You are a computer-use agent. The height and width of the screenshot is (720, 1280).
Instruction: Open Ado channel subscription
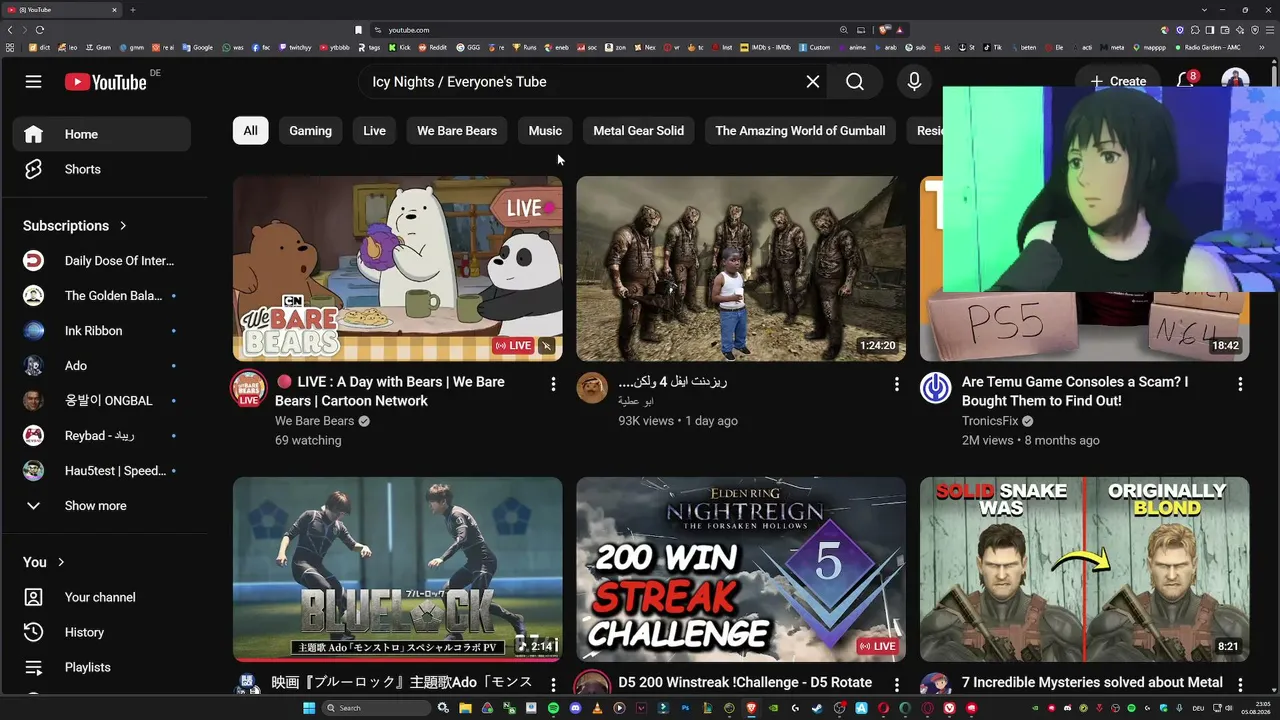[101, 366]
